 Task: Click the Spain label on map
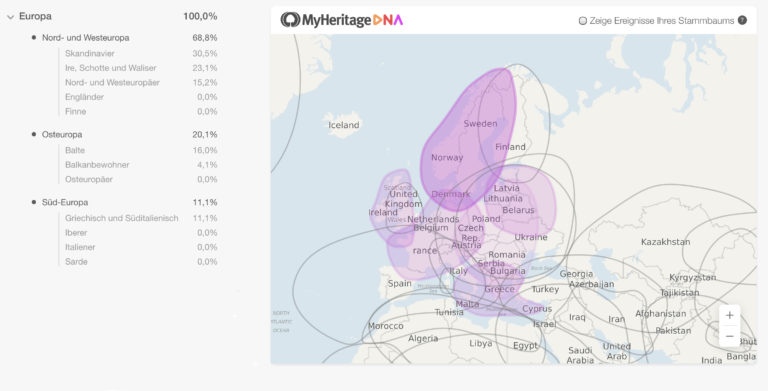click(x=399, y=283)
